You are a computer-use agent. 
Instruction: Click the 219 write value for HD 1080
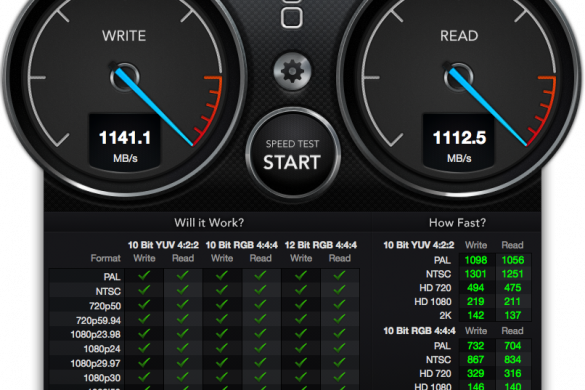(x=476, y=302)
